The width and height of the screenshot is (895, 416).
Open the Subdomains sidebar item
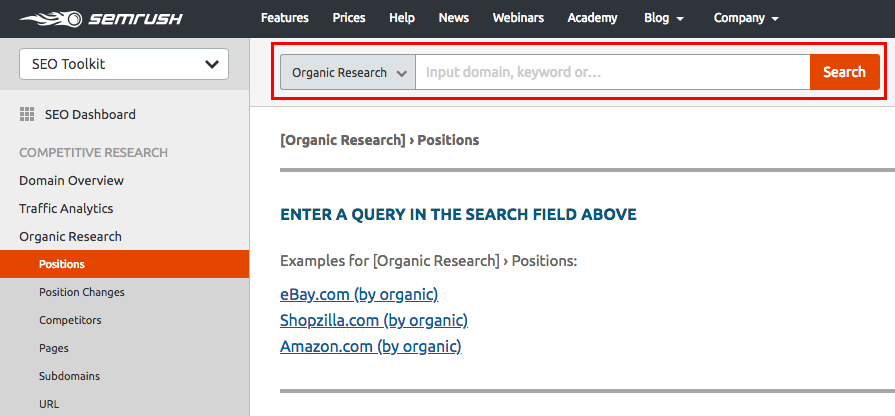(69, 376)
